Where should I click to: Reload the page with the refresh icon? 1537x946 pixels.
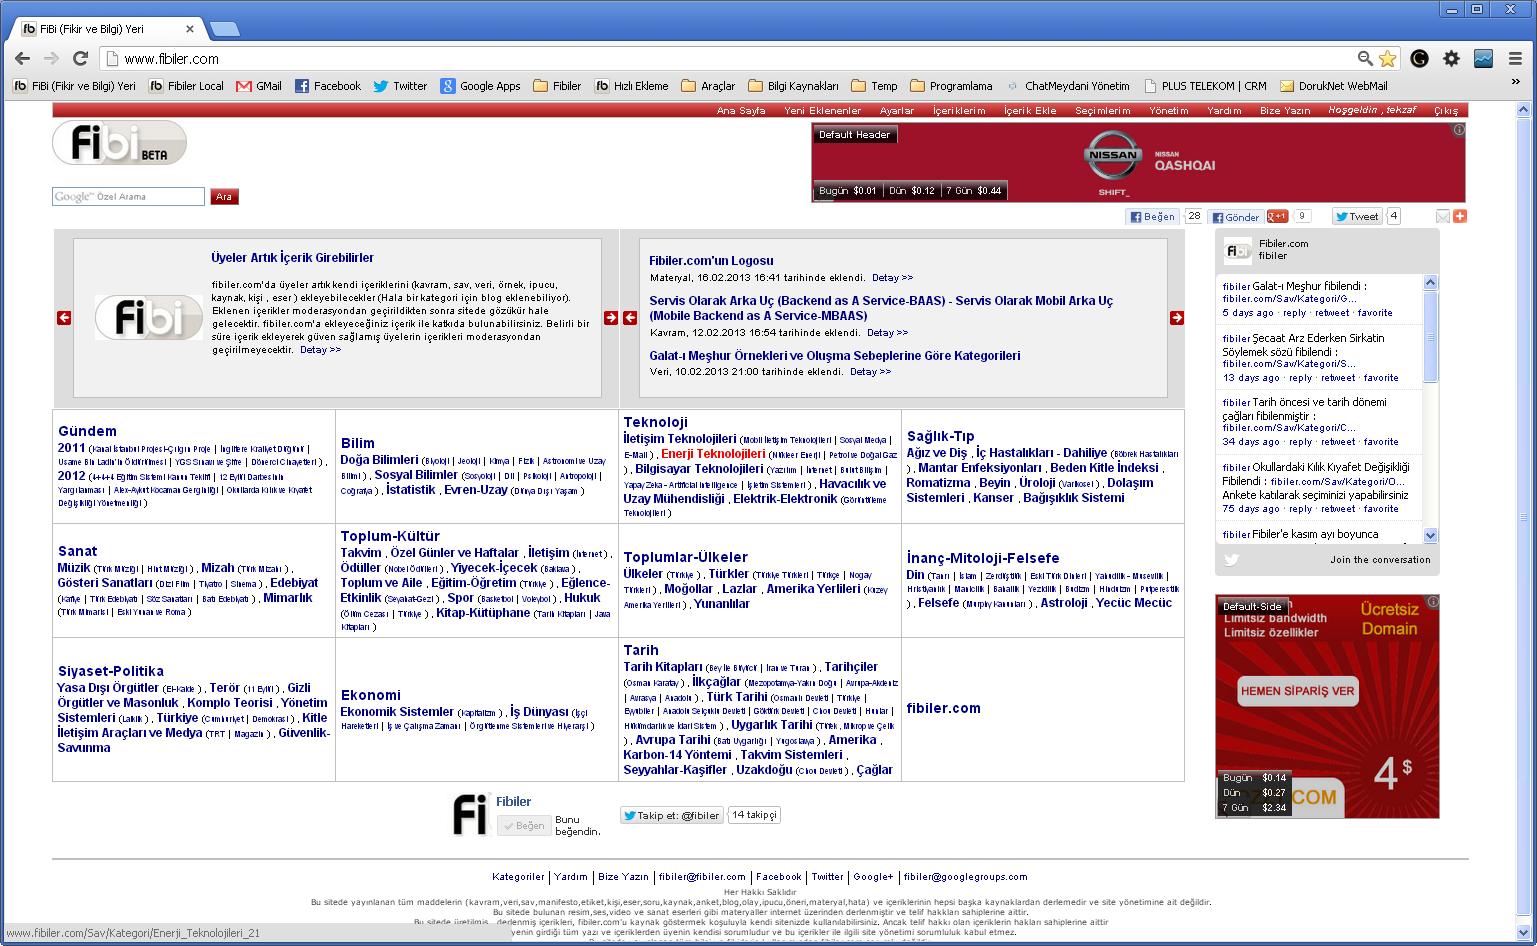tap(81, 59)
